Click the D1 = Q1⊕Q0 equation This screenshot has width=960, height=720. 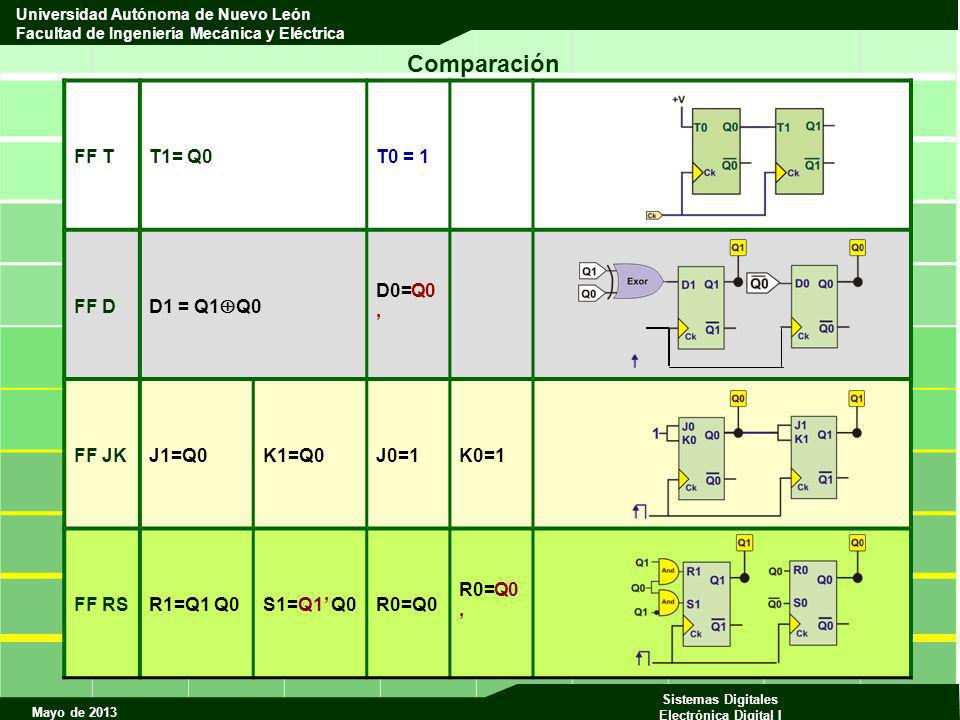click(205, 306)
